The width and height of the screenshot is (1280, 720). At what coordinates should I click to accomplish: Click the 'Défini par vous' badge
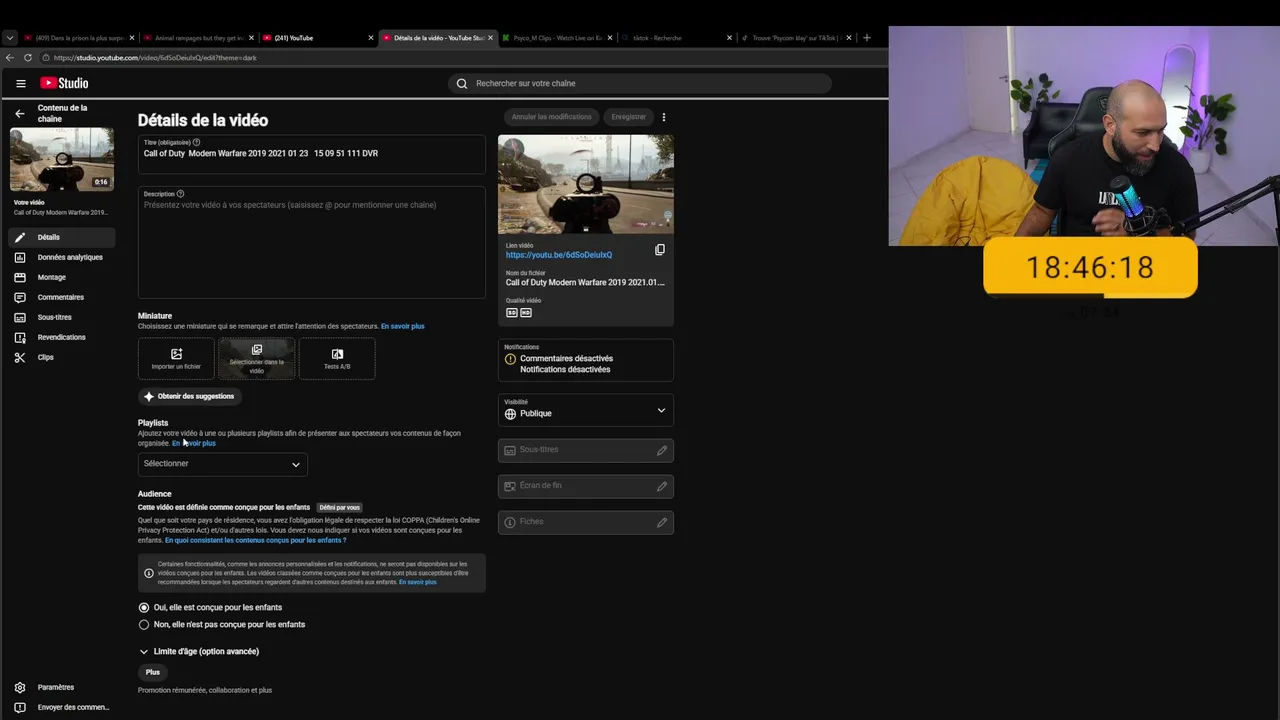point(340,508)
